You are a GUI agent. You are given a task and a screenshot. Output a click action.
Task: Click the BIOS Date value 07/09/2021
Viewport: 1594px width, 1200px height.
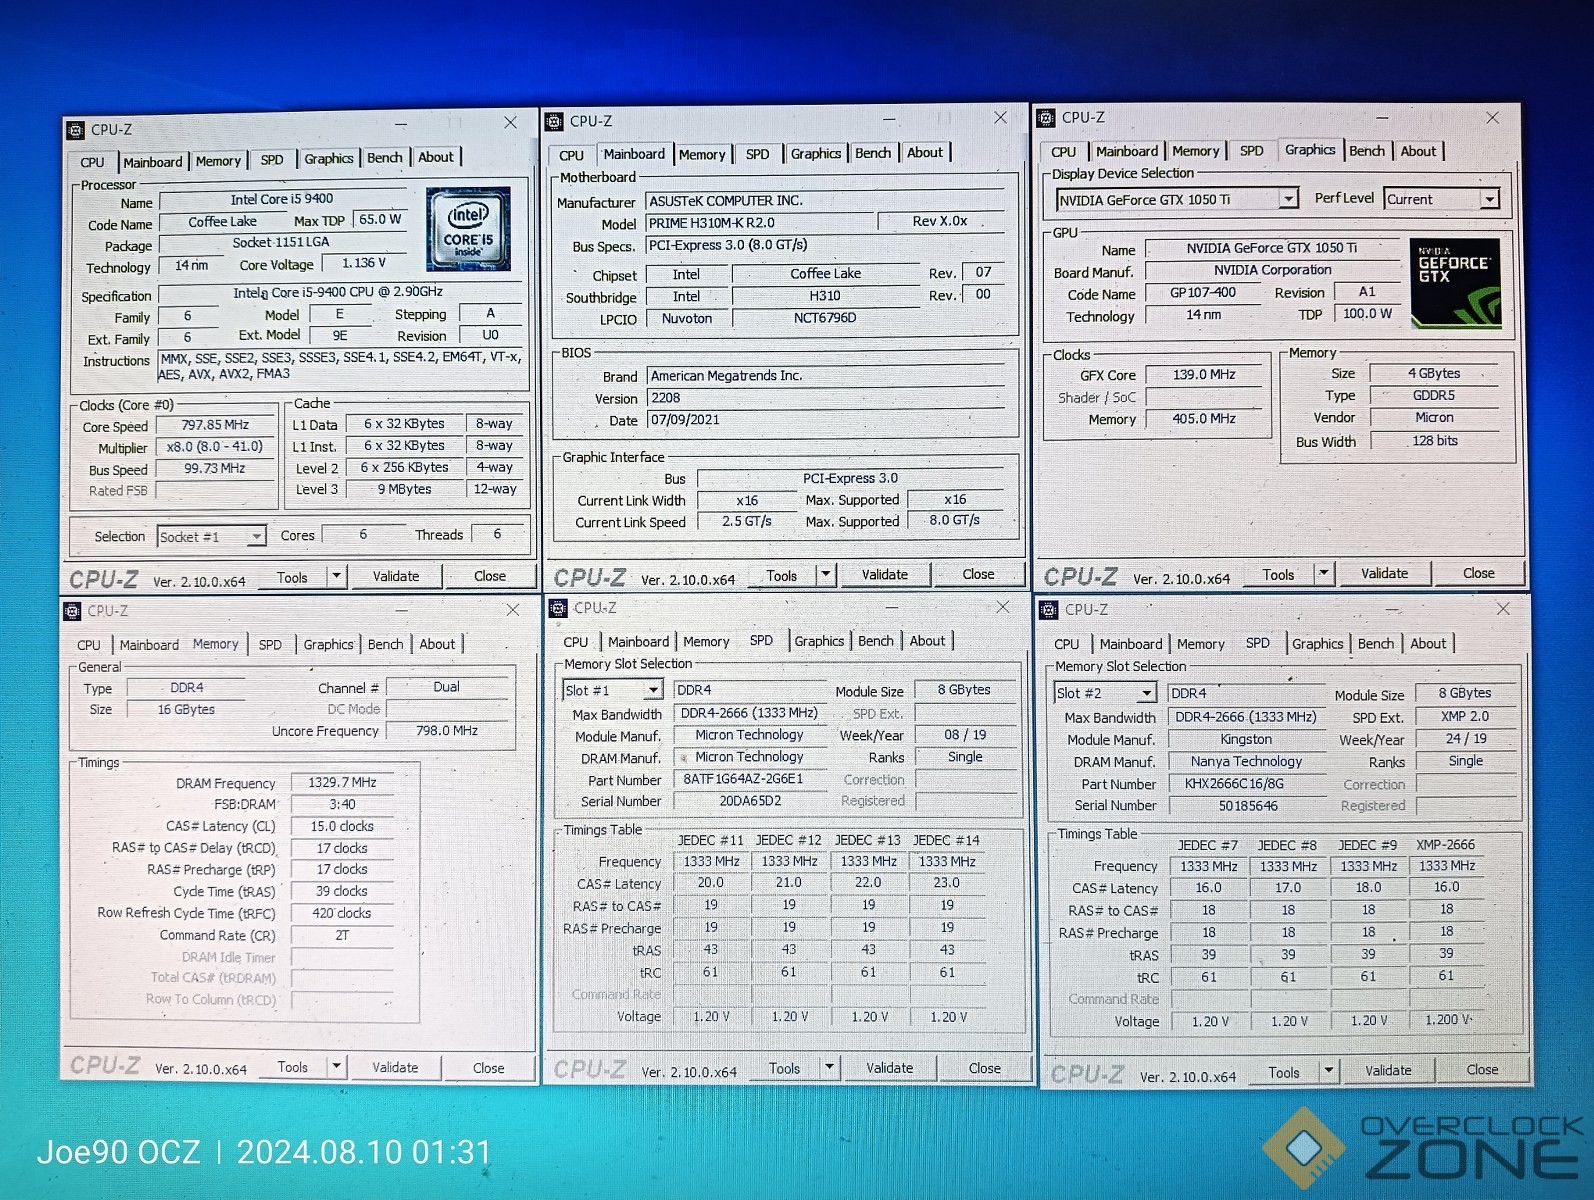coord(825,420)
